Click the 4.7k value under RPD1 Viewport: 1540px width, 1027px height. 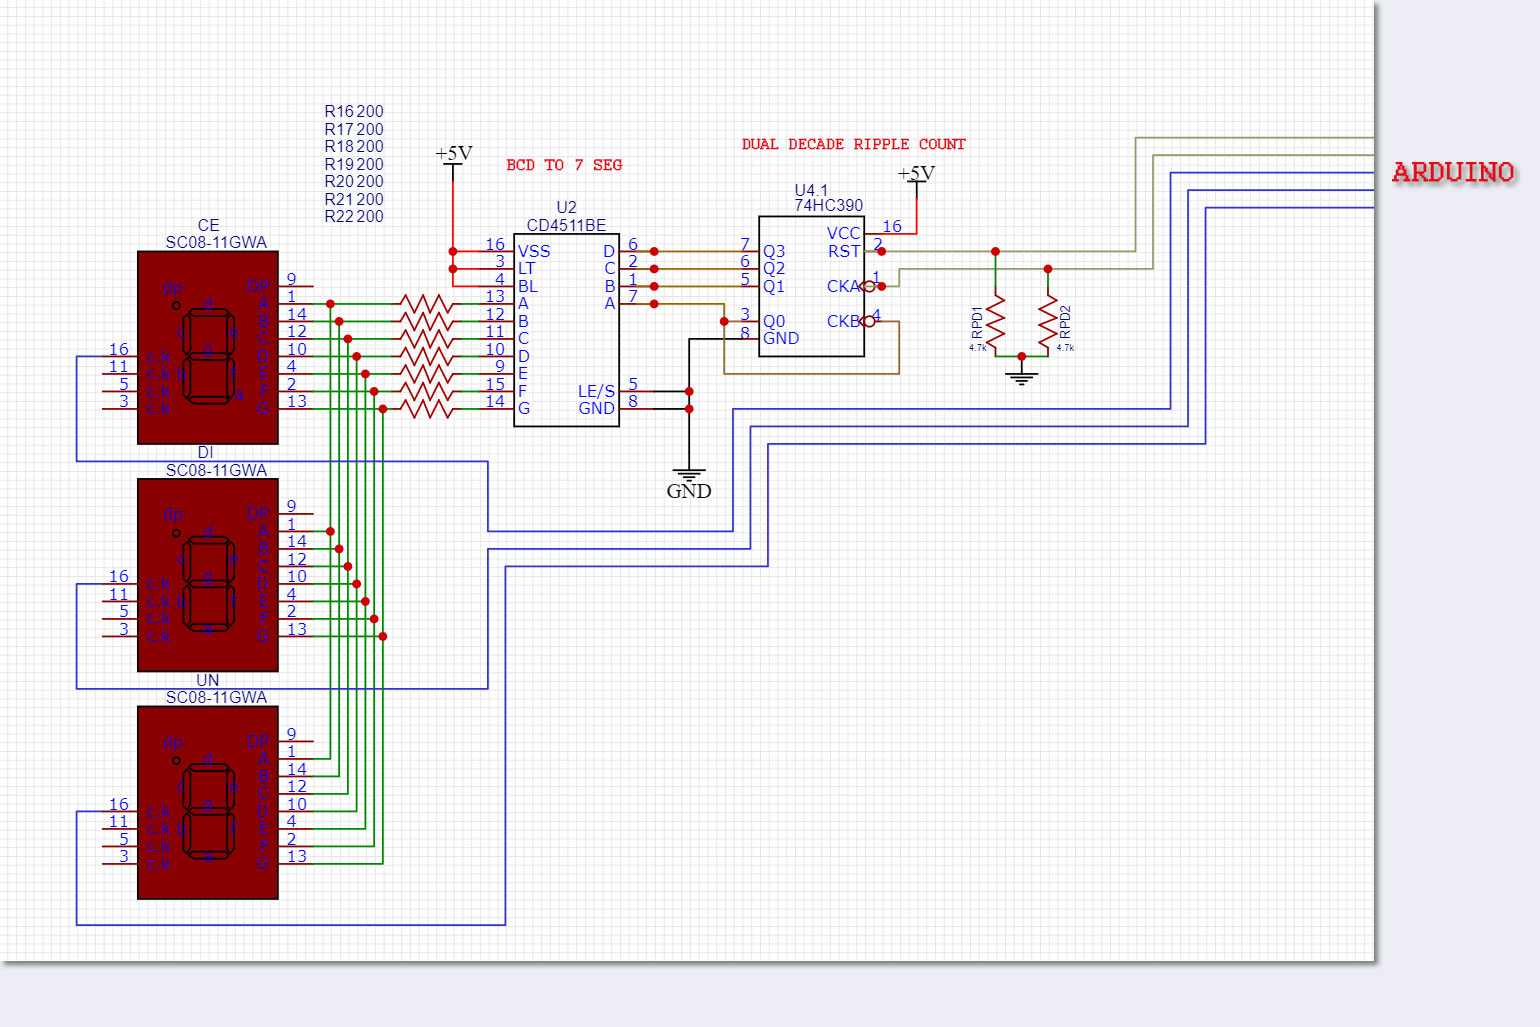coord(978,348)
